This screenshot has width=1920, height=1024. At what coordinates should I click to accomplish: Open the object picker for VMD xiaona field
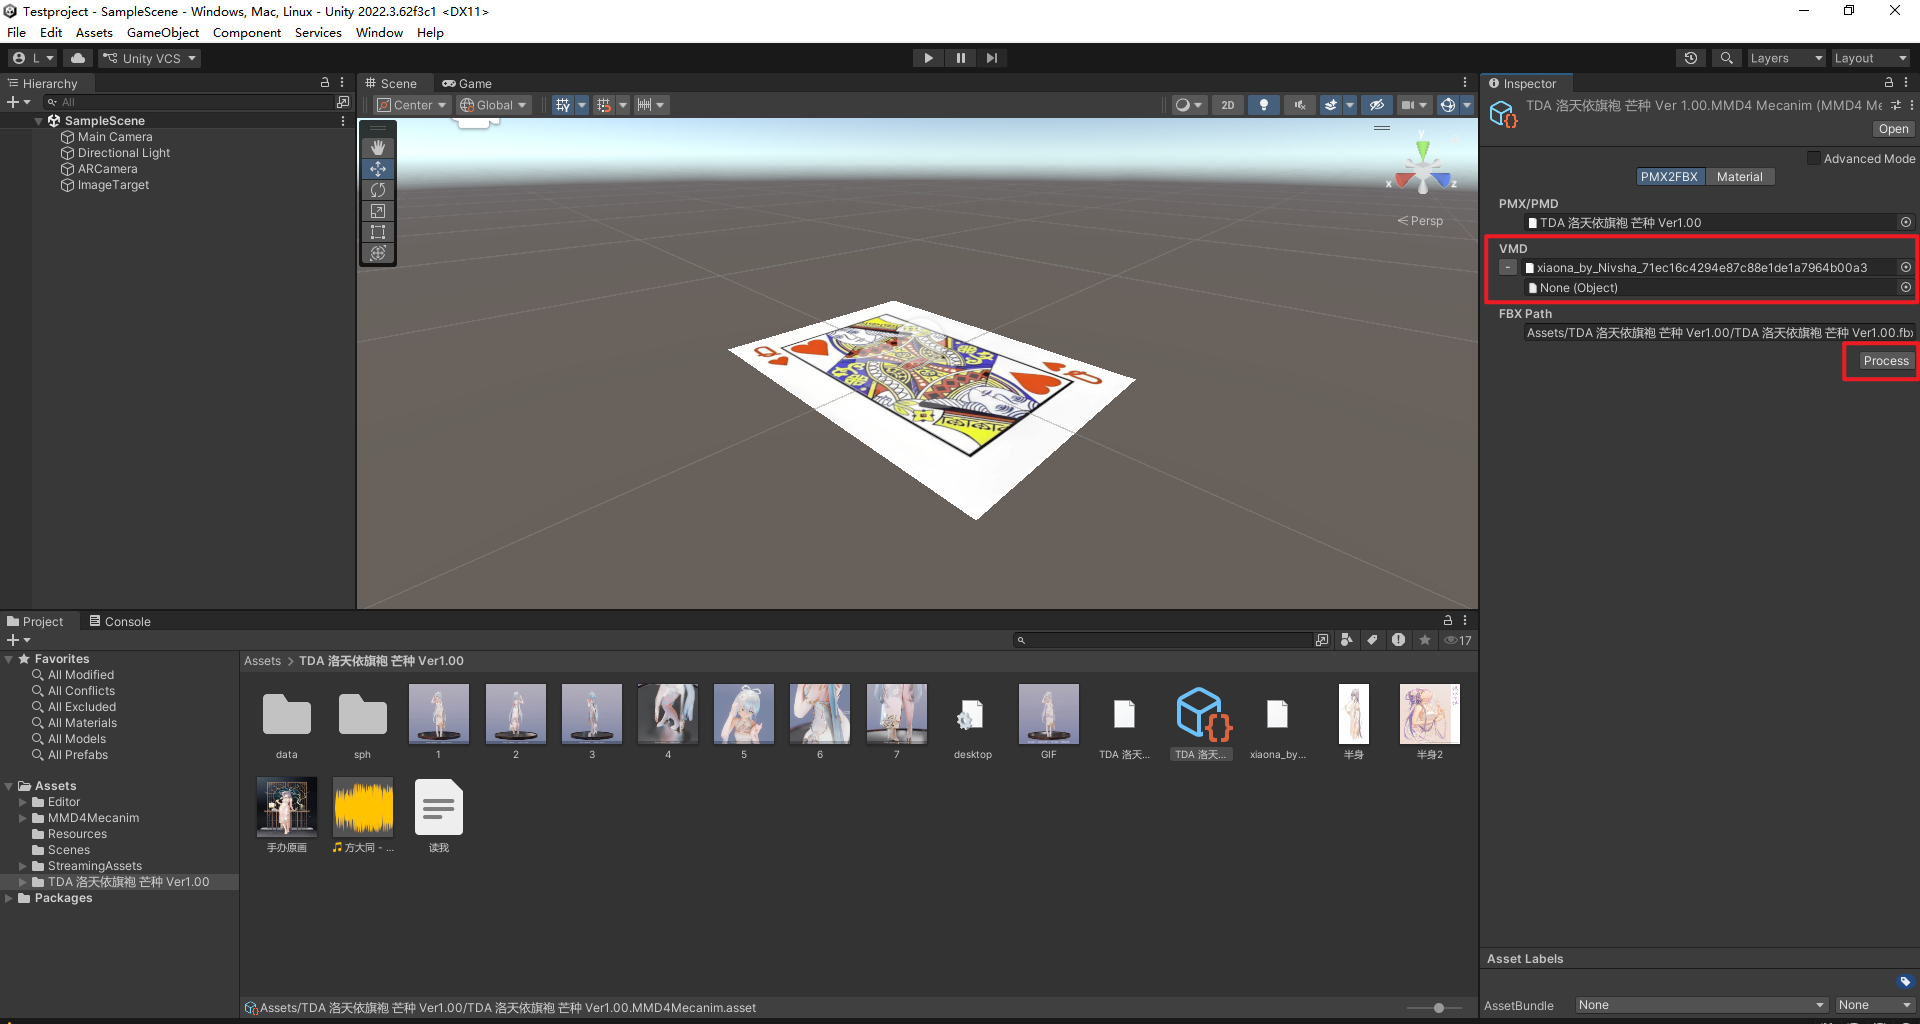click(1905, 267)
